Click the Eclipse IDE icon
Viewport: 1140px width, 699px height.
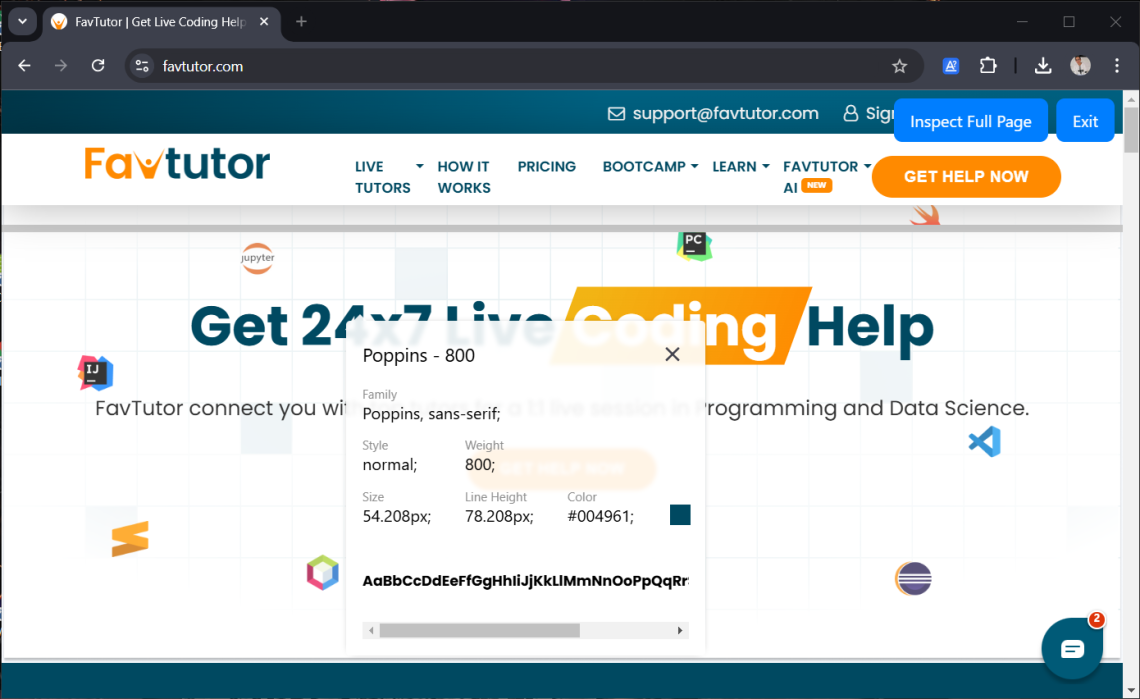[x=911, y=578]
